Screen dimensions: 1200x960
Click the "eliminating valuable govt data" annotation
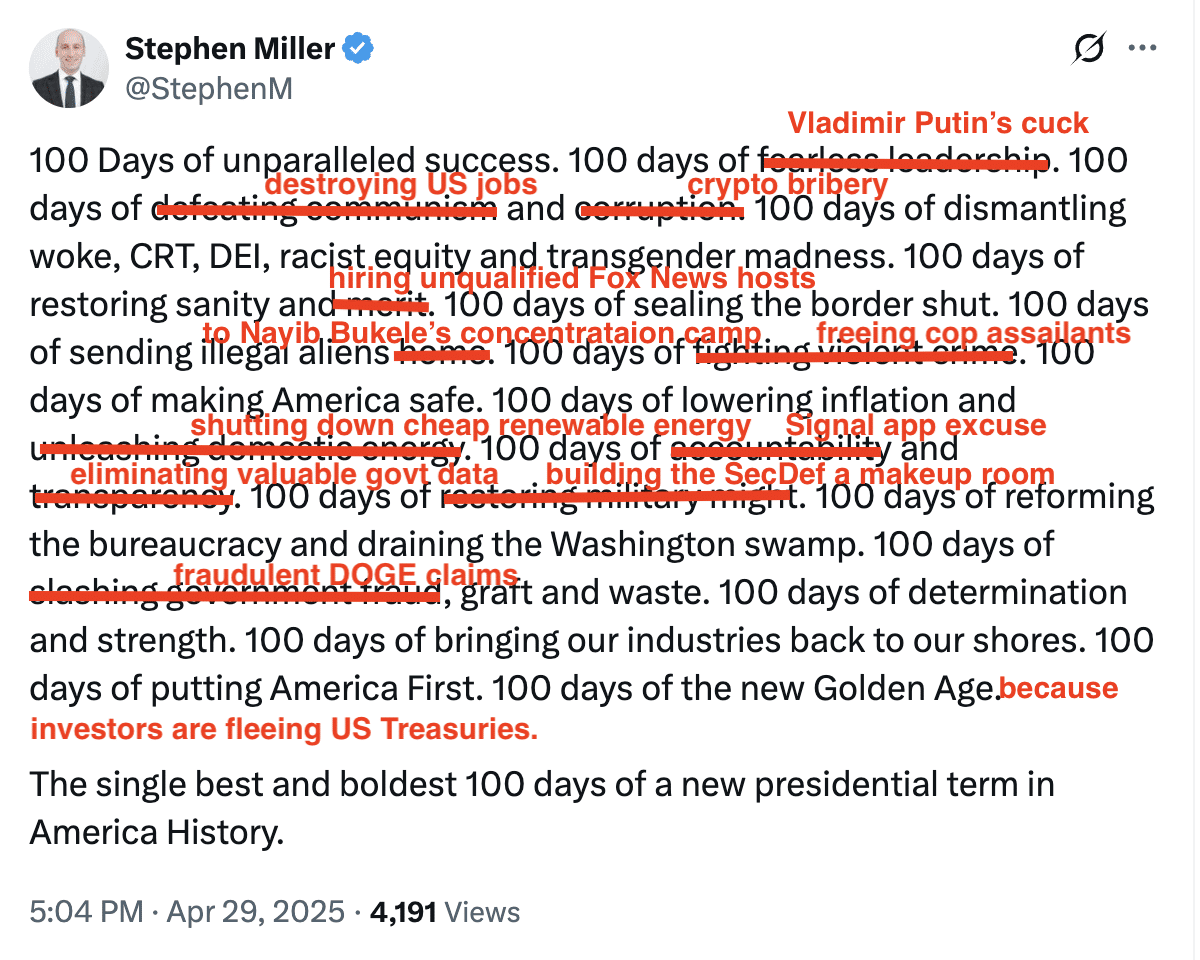[x=284, y=473]
